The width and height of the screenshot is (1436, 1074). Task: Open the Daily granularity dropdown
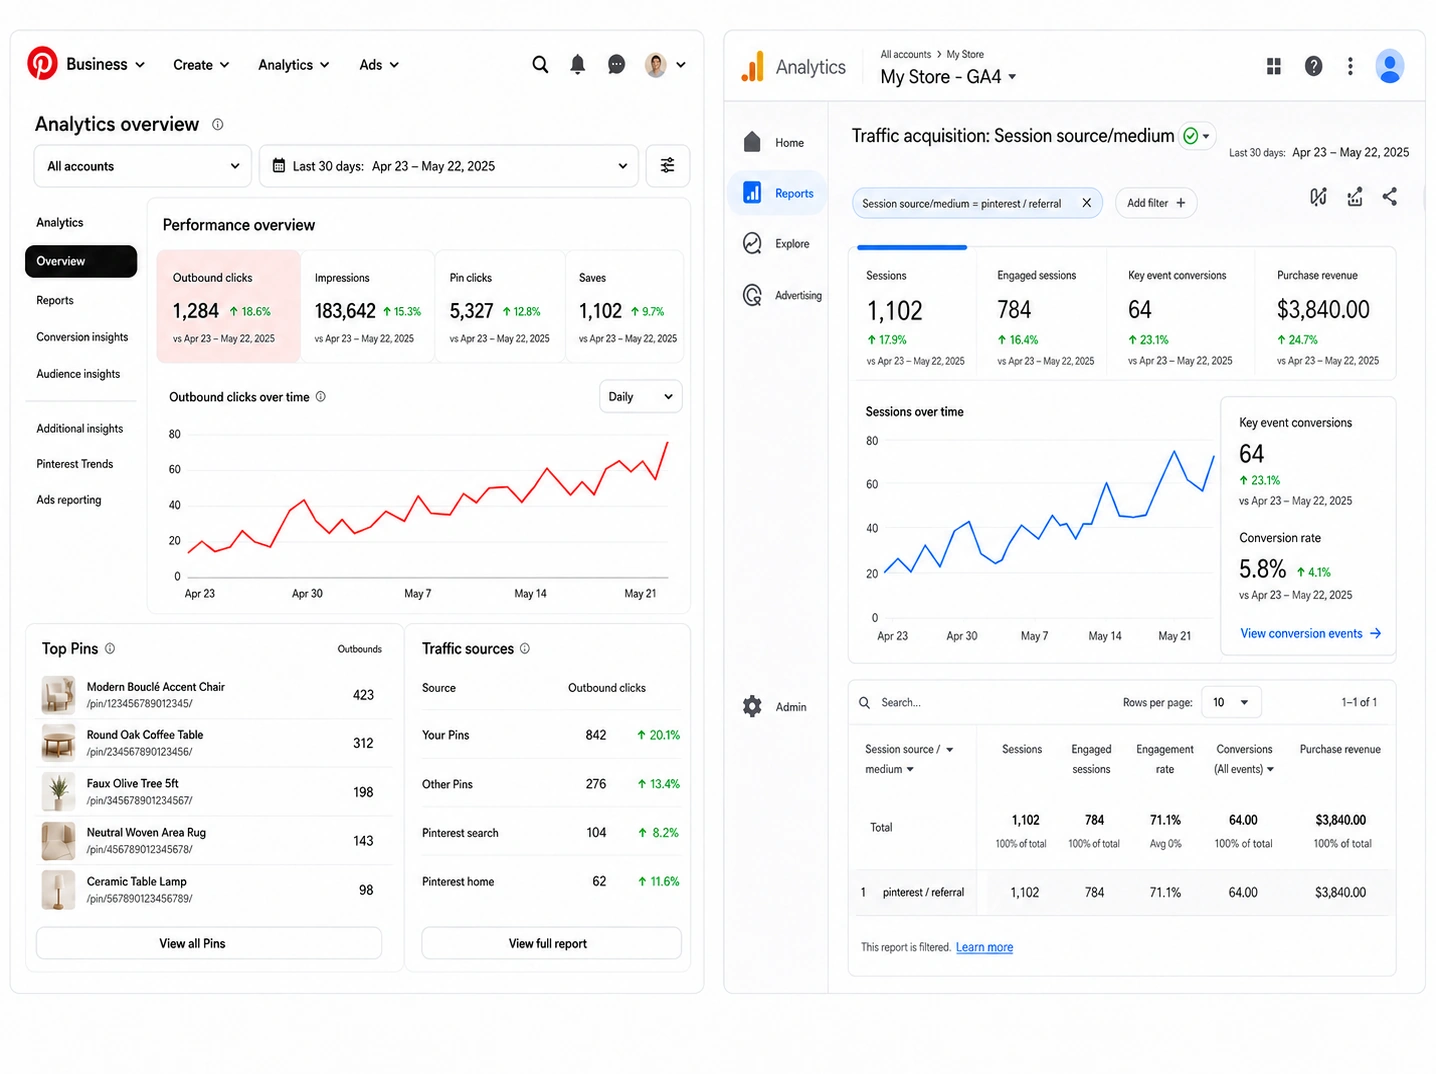(x=641, y=397)
